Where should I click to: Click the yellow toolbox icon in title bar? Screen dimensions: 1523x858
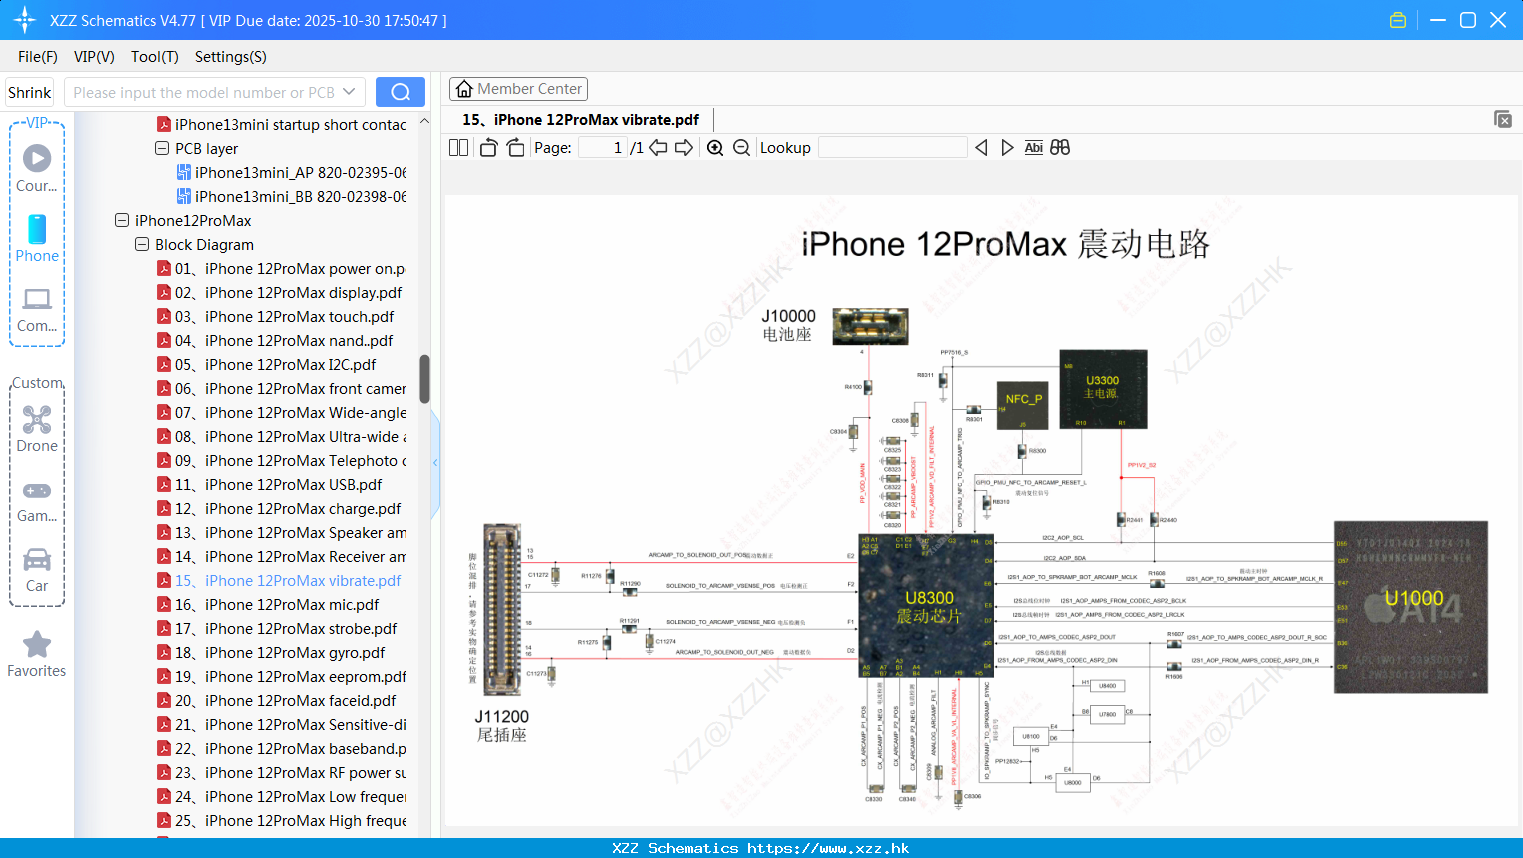[1398, 20]
